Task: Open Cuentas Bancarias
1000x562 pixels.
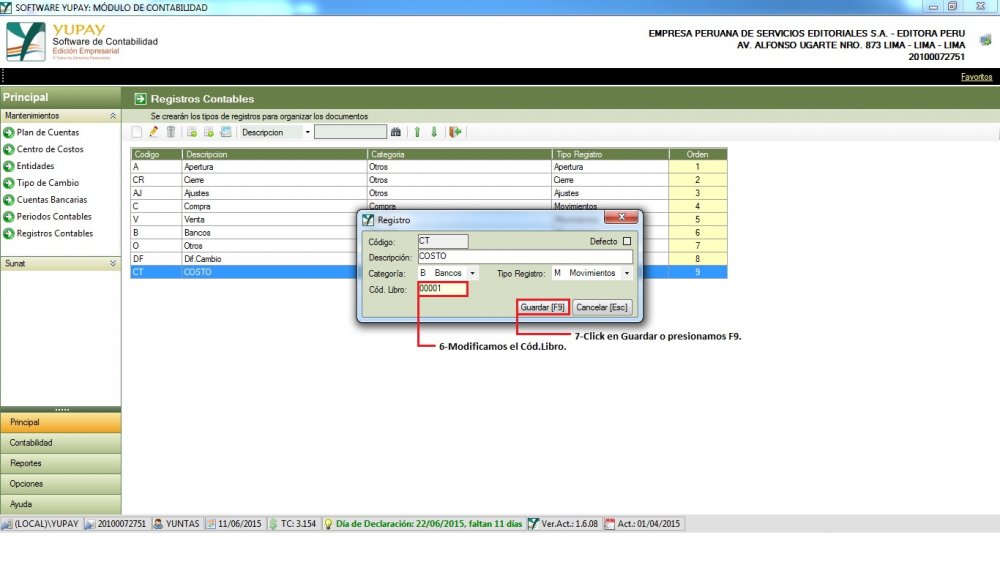Action: pos(52,200)
